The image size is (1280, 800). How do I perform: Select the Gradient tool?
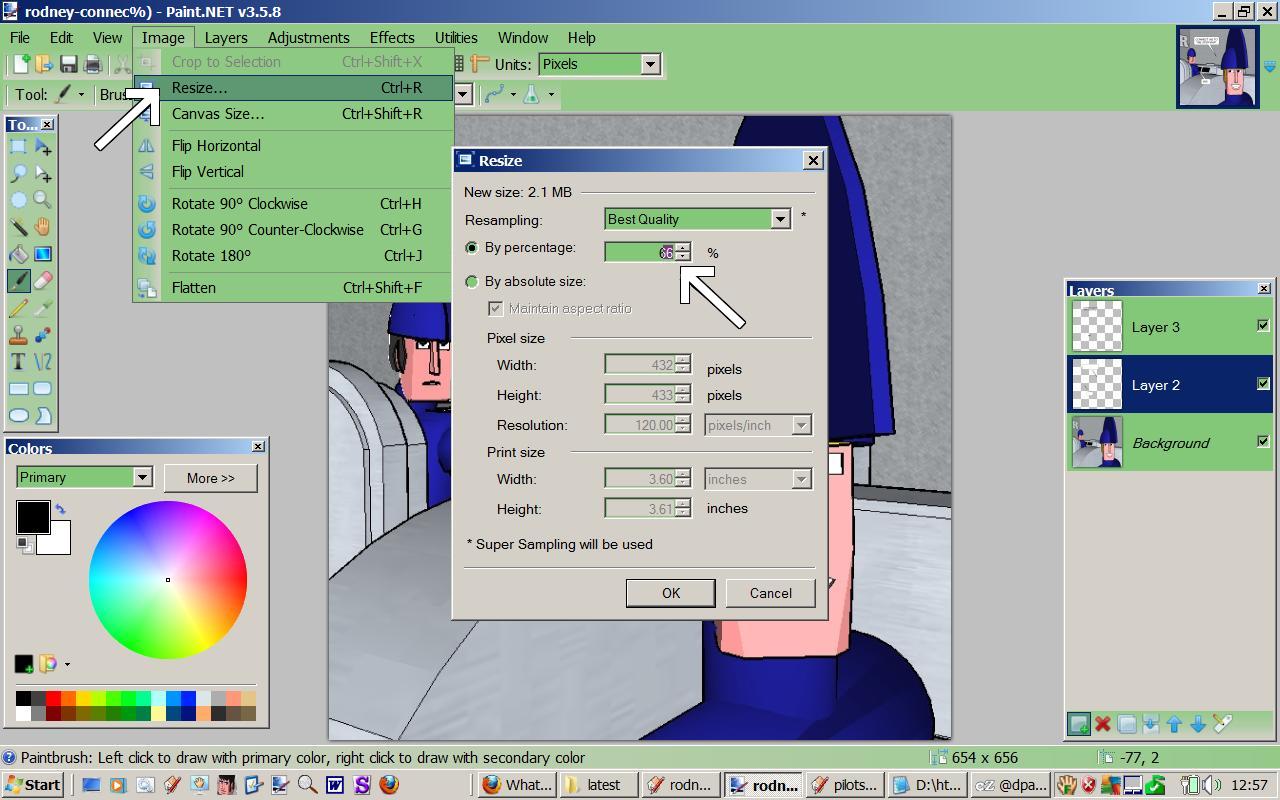tap(43, 254)
